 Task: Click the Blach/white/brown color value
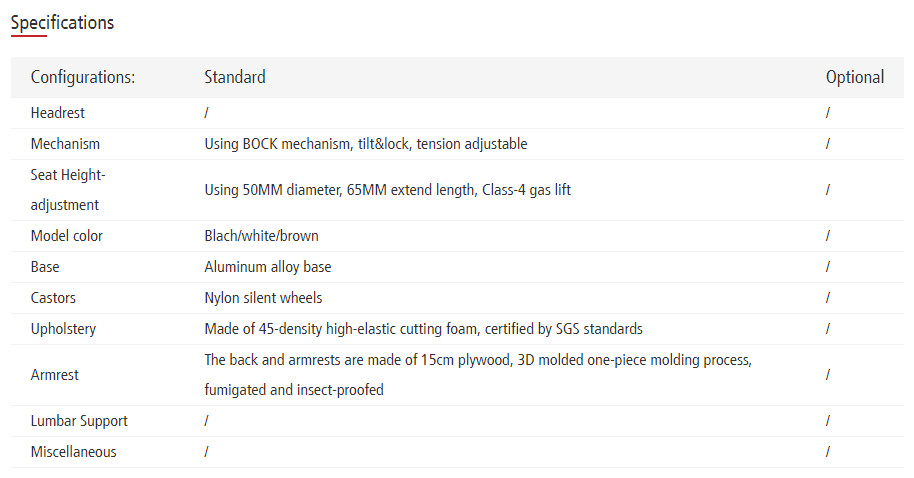click(261, 236)
